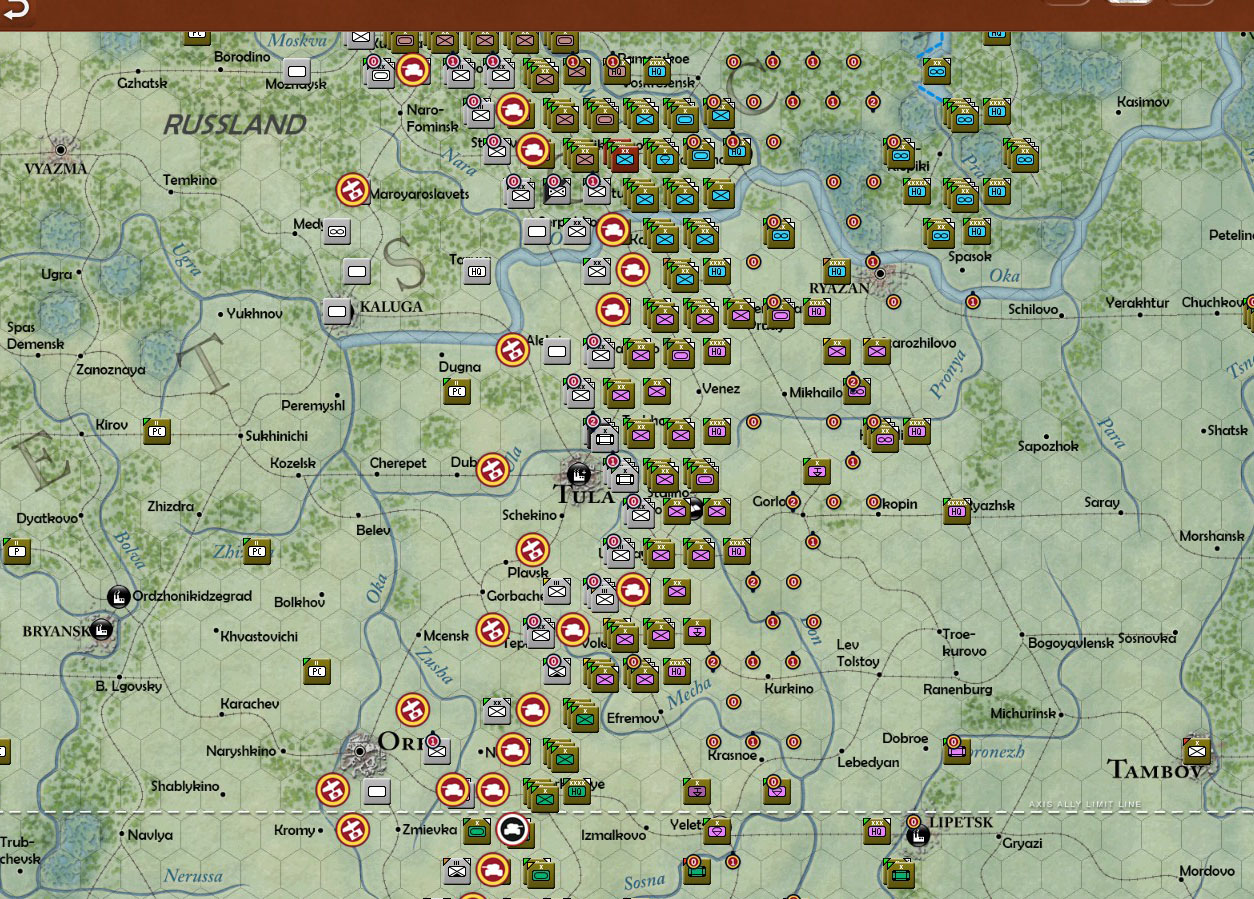Click the Temkino town label
This screenshot has width=1254, height=899.
(x=190, y=180)
